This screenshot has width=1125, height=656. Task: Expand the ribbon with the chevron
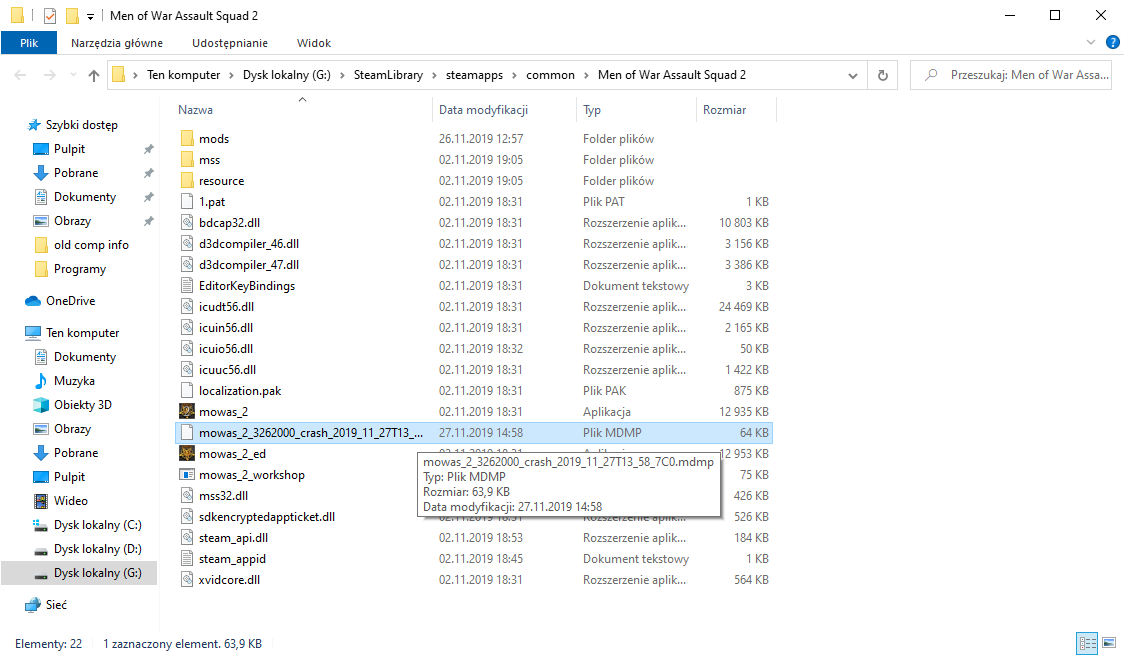1091,42
